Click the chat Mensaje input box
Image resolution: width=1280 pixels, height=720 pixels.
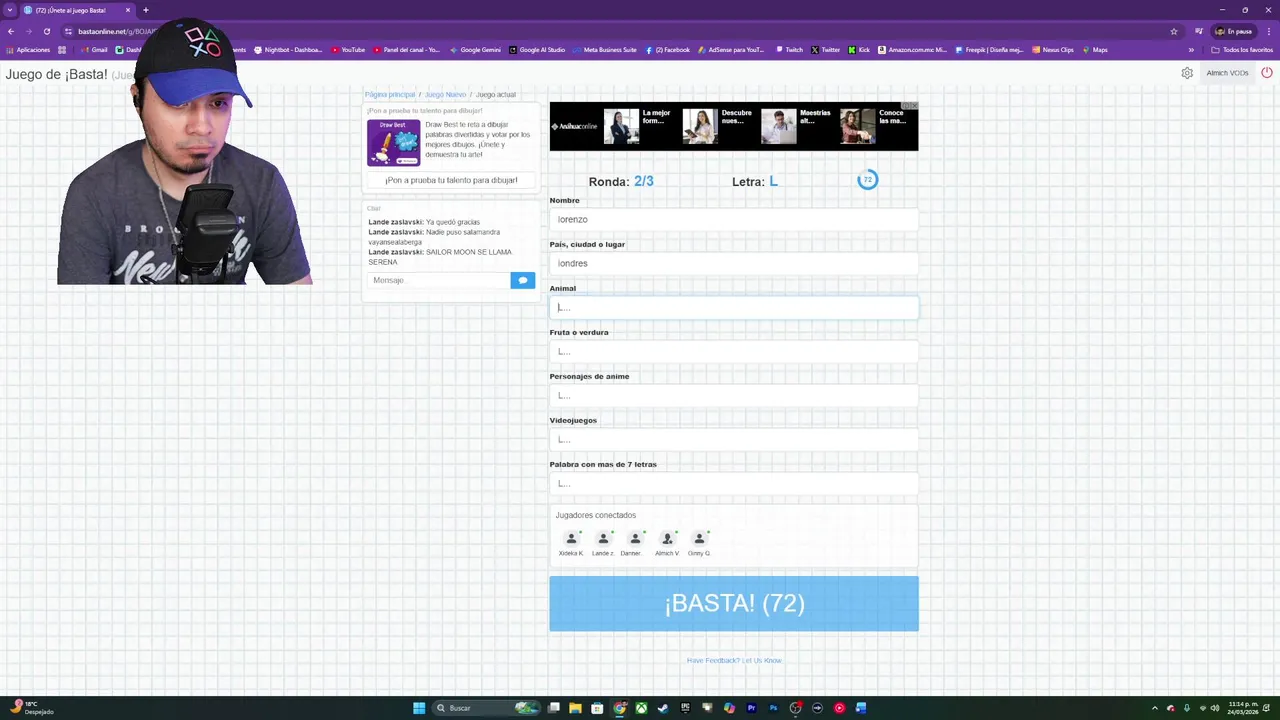point(438,281)
